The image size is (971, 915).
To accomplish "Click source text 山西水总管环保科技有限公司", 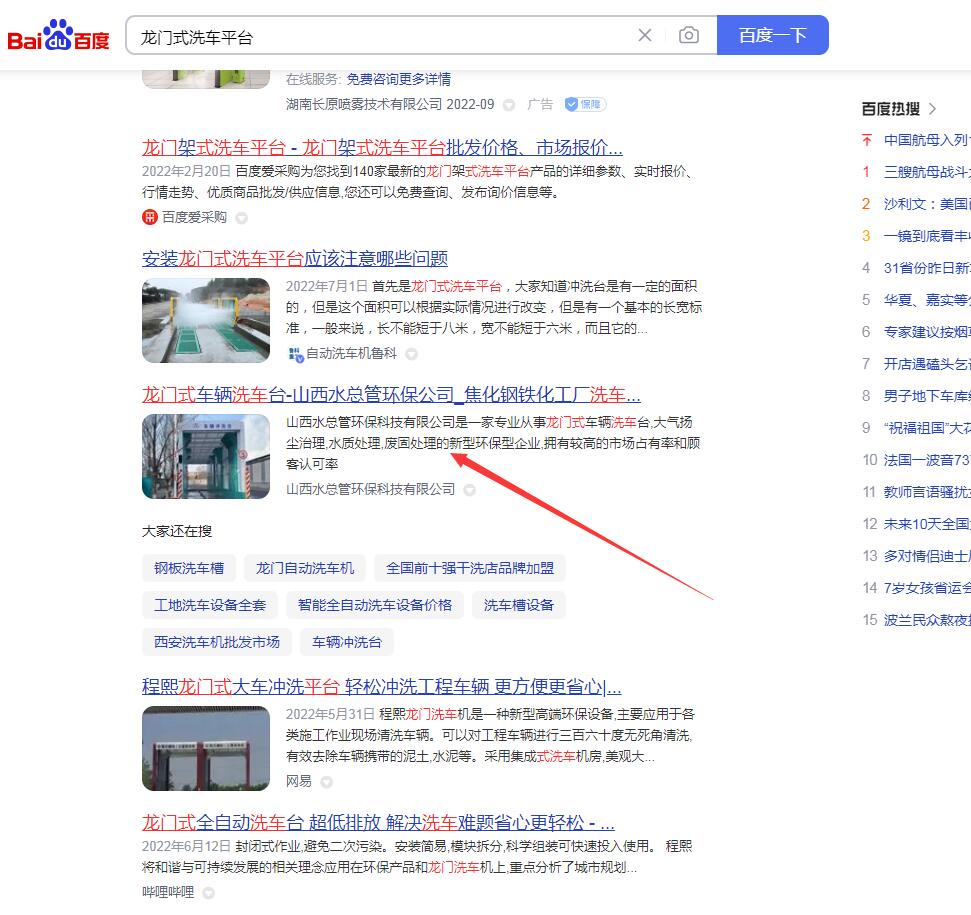I will (x=370, y=489).
